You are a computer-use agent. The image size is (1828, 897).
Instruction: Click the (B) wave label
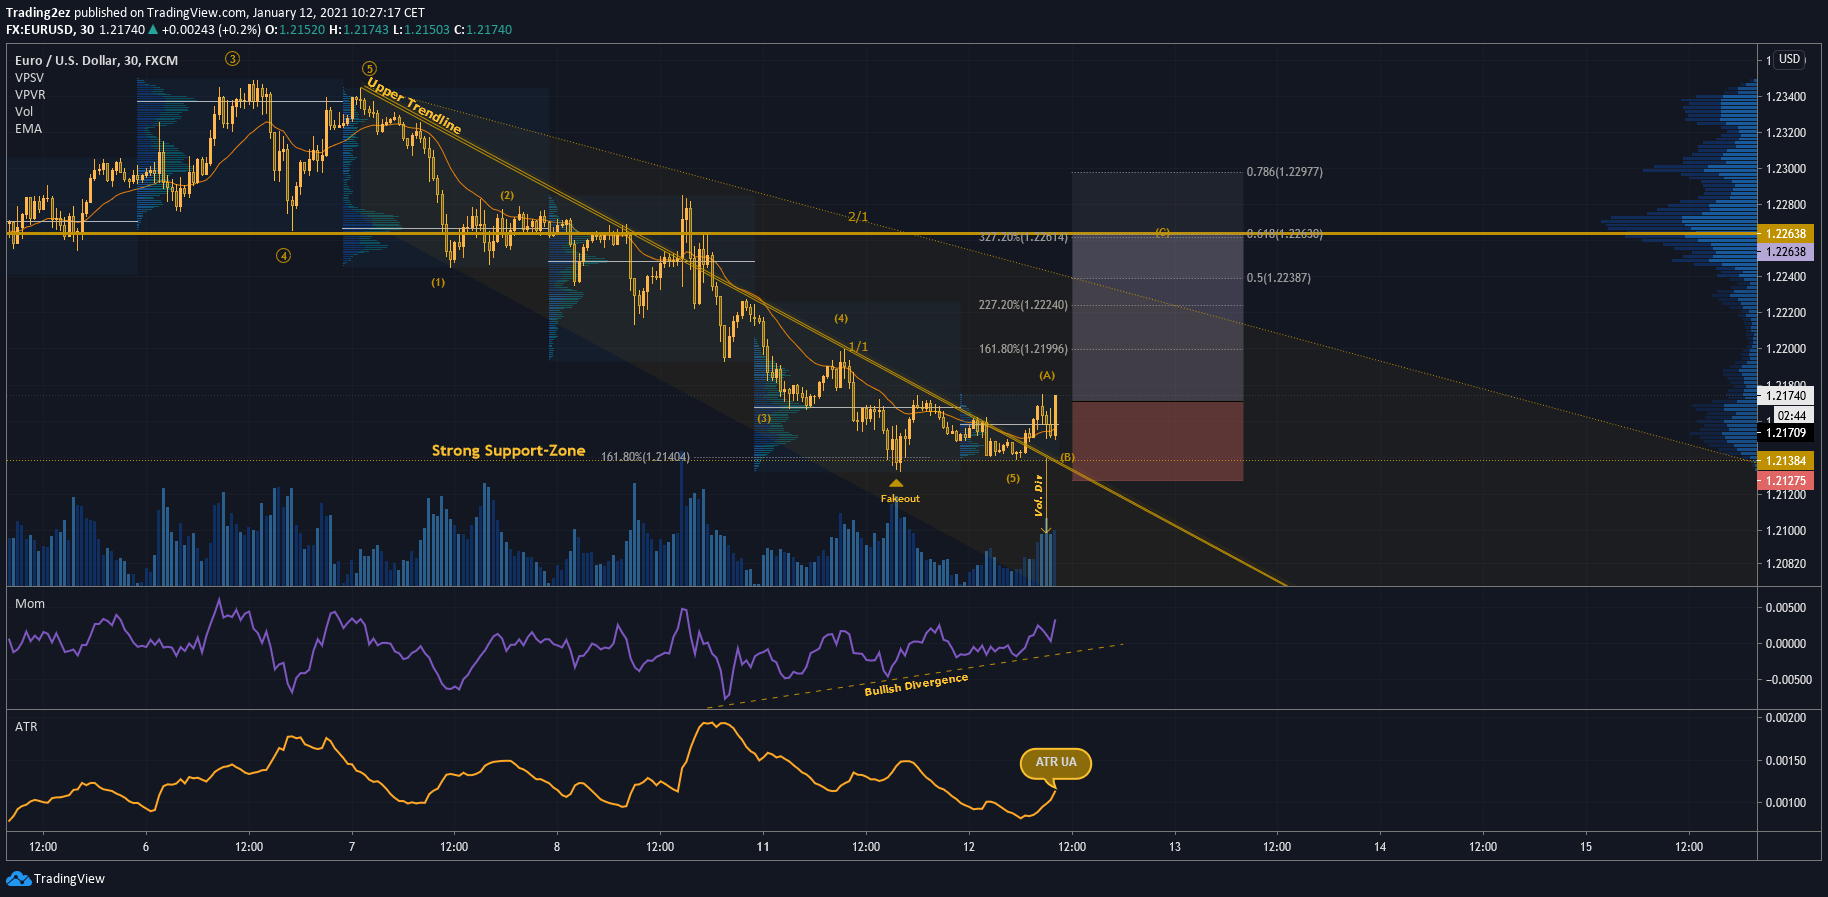click(x=1068, y=458)
